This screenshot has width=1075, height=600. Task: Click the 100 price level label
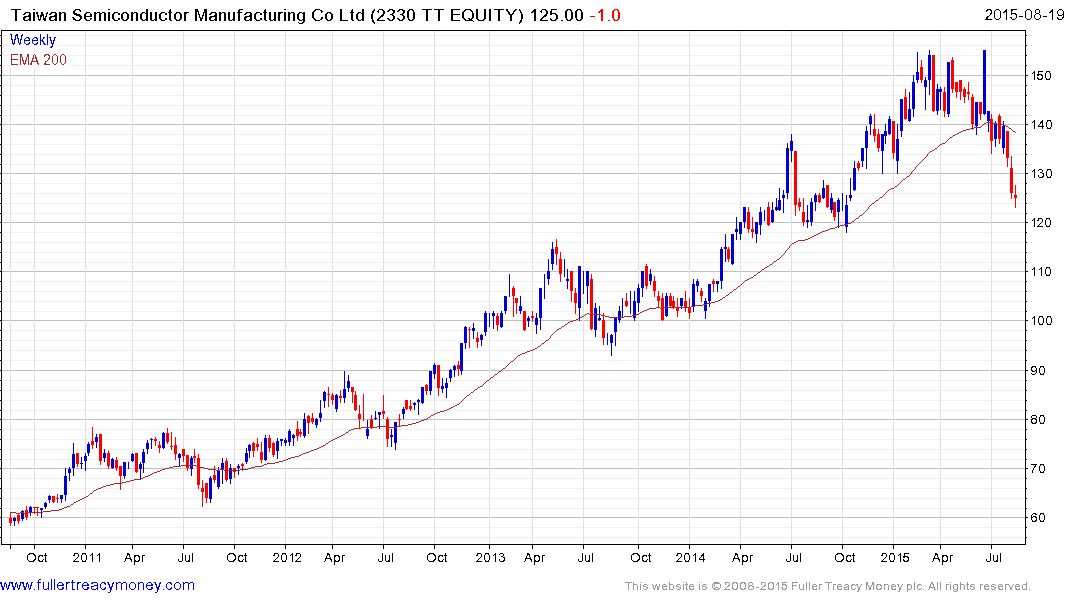click(x=1045, y=321)
